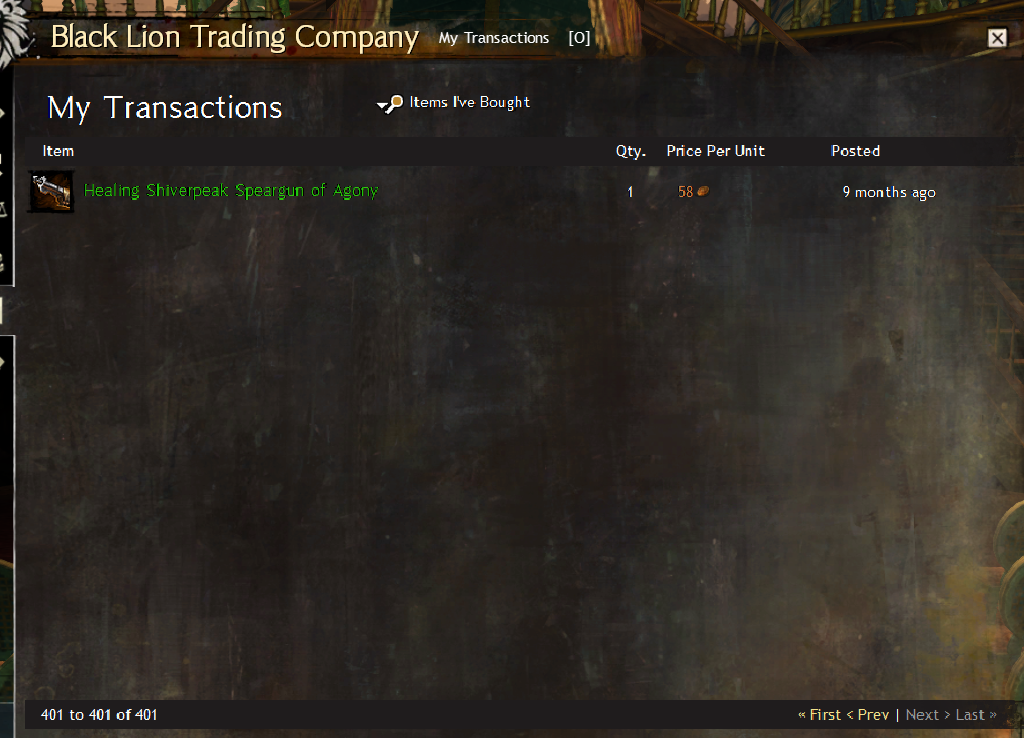The height and width of the screenshot is (738, 1024).
Task: Click the small dropdown arrow beside the key
Action: (x=382, y=105)
